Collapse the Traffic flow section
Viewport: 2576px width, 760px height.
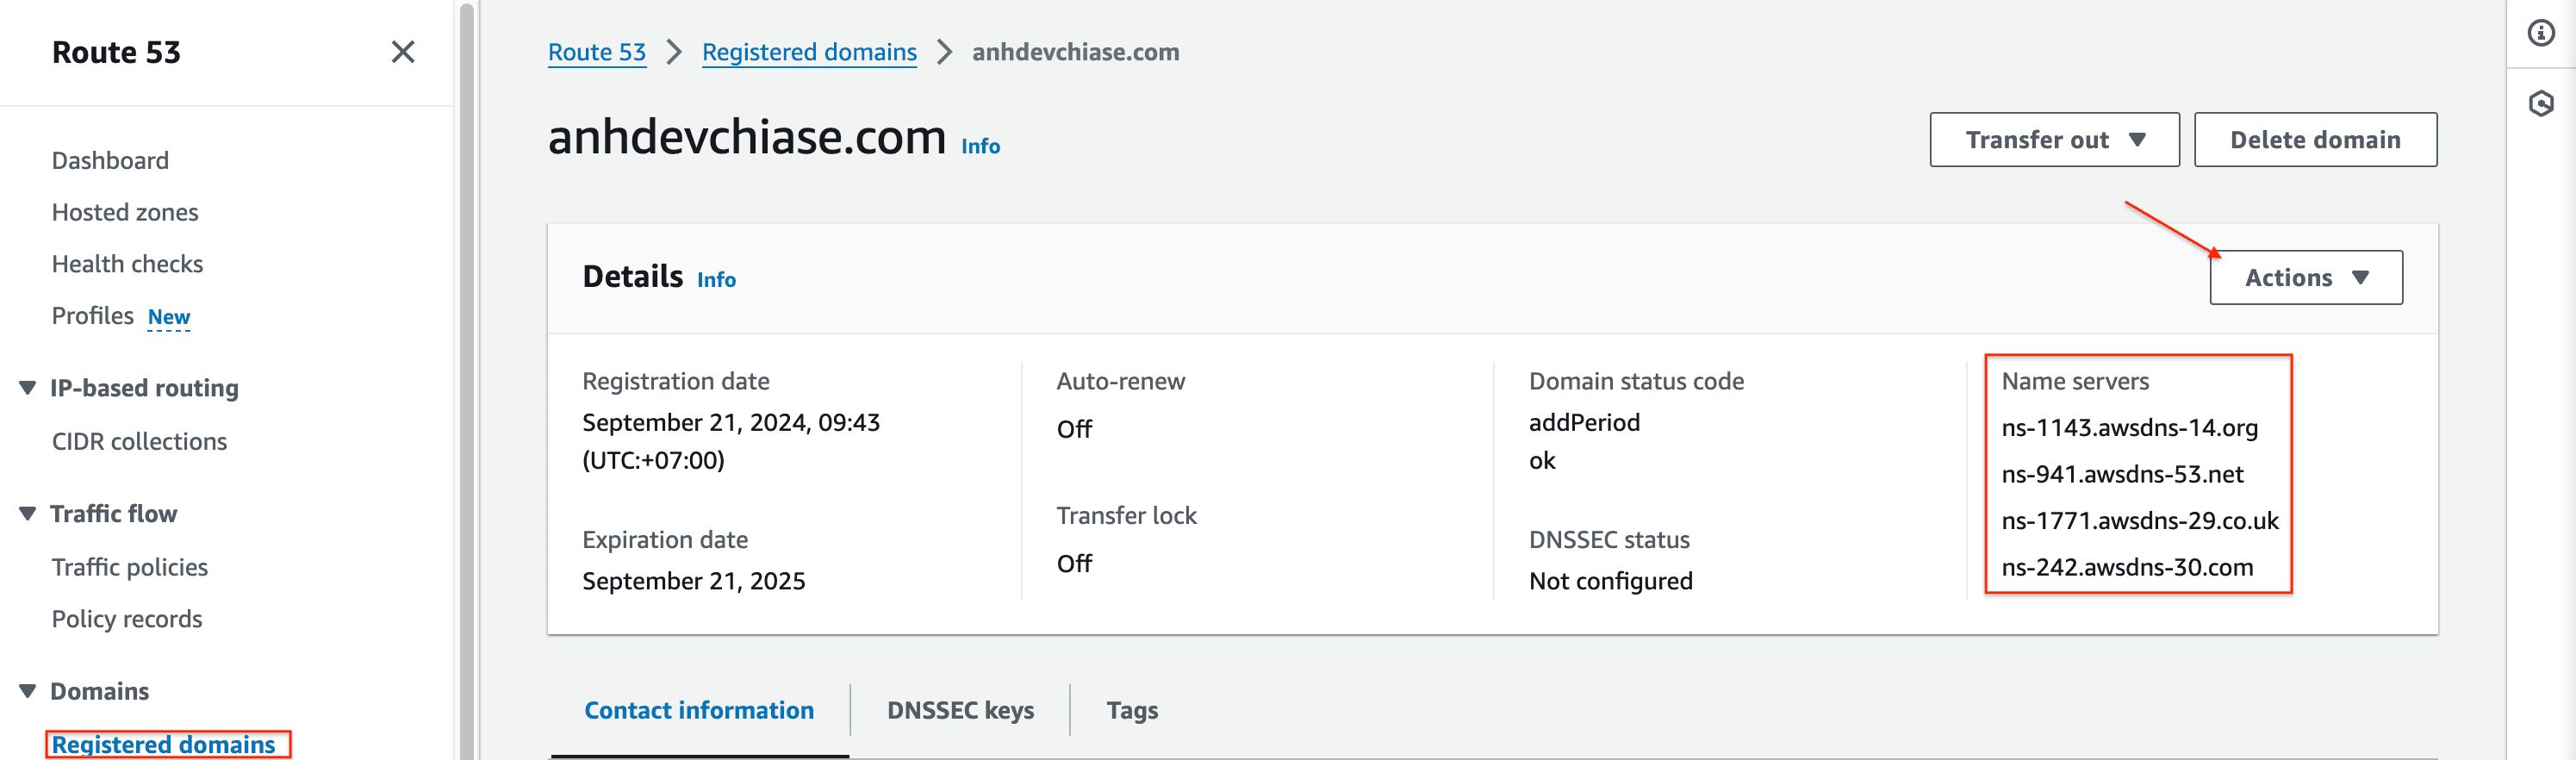pyautogui.click(x=28, y=514)
